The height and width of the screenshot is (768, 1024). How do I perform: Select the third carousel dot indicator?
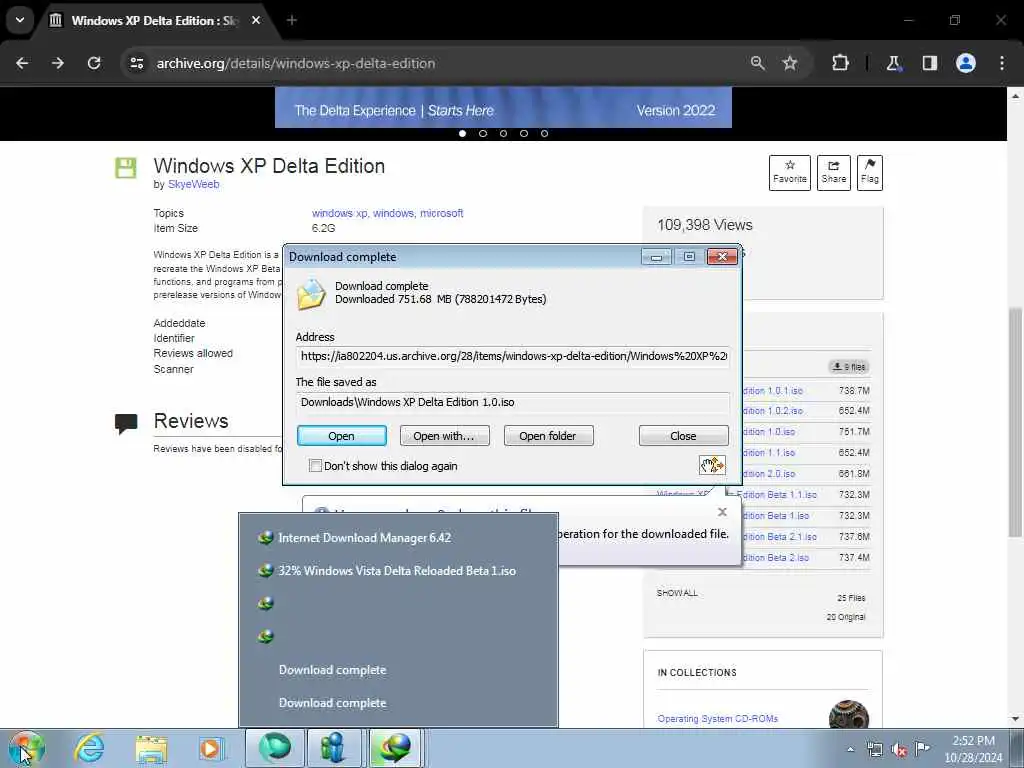pyautogui.click(x=504, y=133)
